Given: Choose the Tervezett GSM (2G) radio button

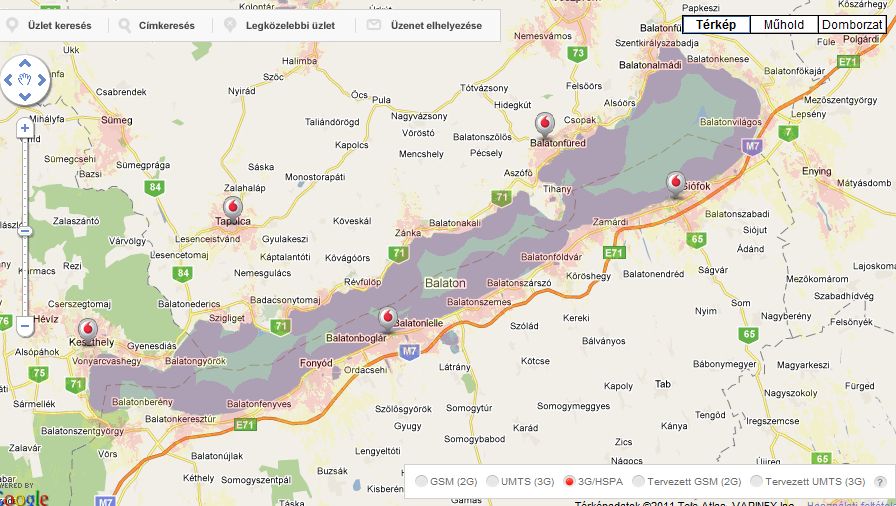Looking at the screenshot, I should (x=637, y=482).
